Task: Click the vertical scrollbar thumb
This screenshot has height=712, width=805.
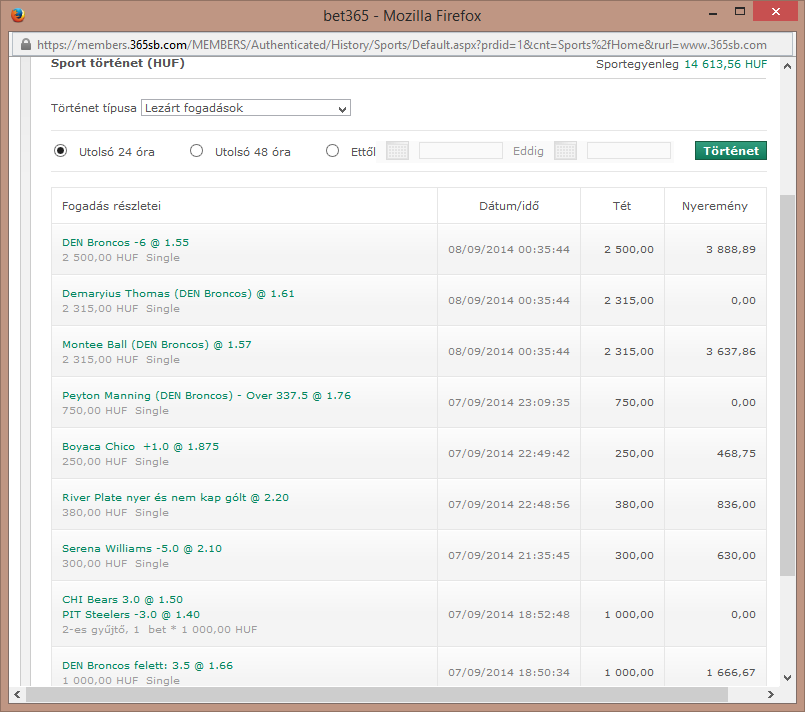Action: tap(787, 385)
